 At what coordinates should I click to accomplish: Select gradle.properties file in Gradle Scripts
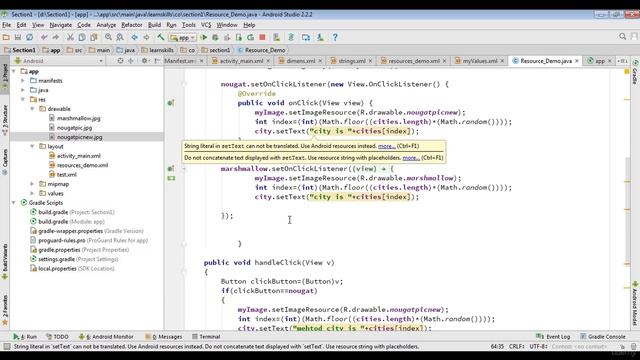59,249
